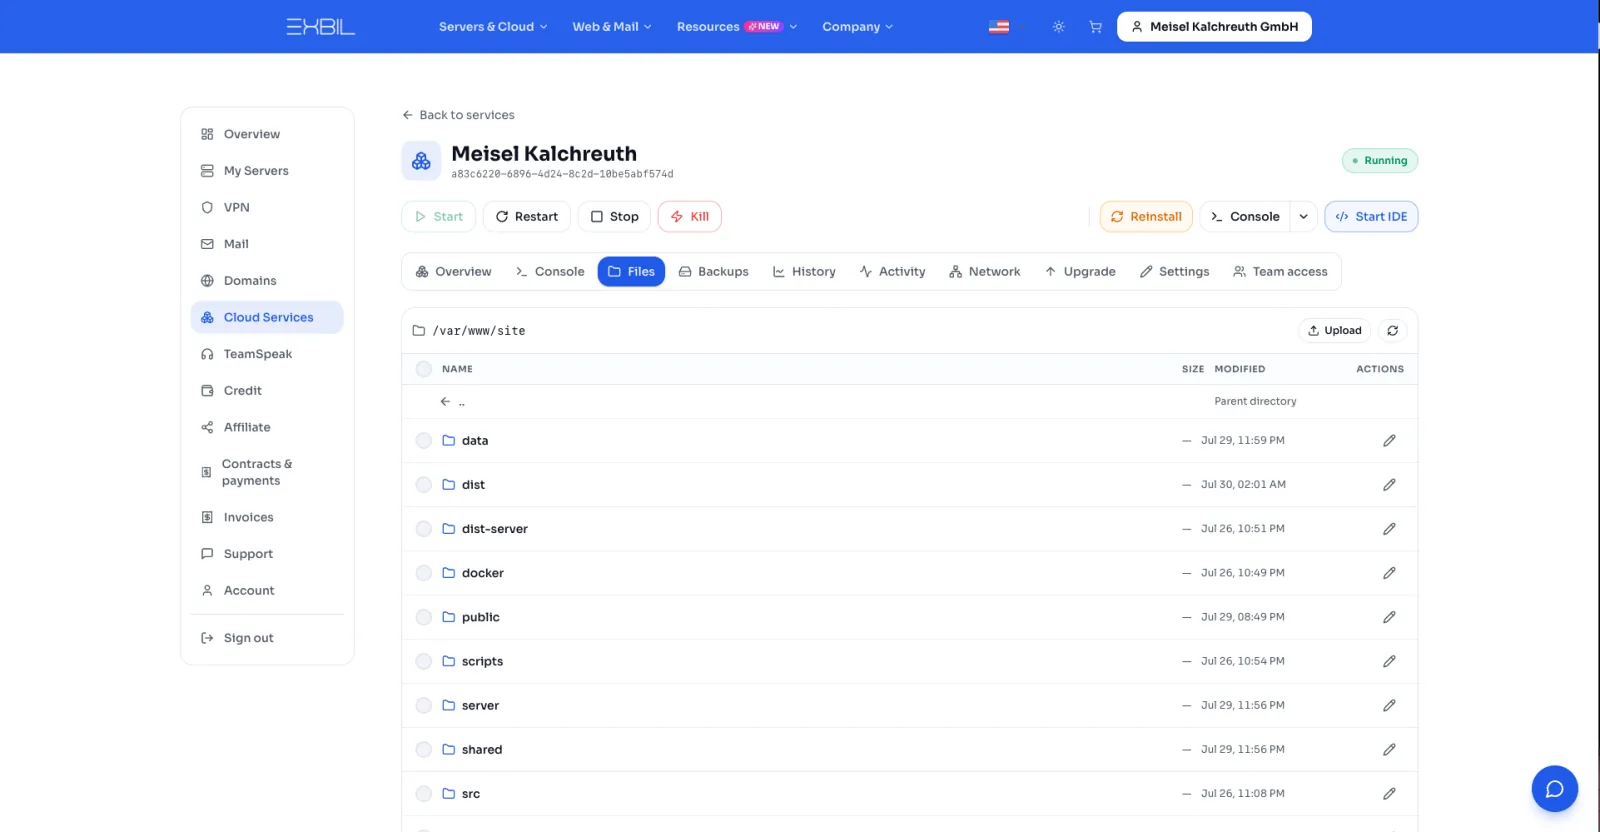Select the dist-server folder checkbox
This screenshot has height=832, width=1600.
[x=424, y=529]
